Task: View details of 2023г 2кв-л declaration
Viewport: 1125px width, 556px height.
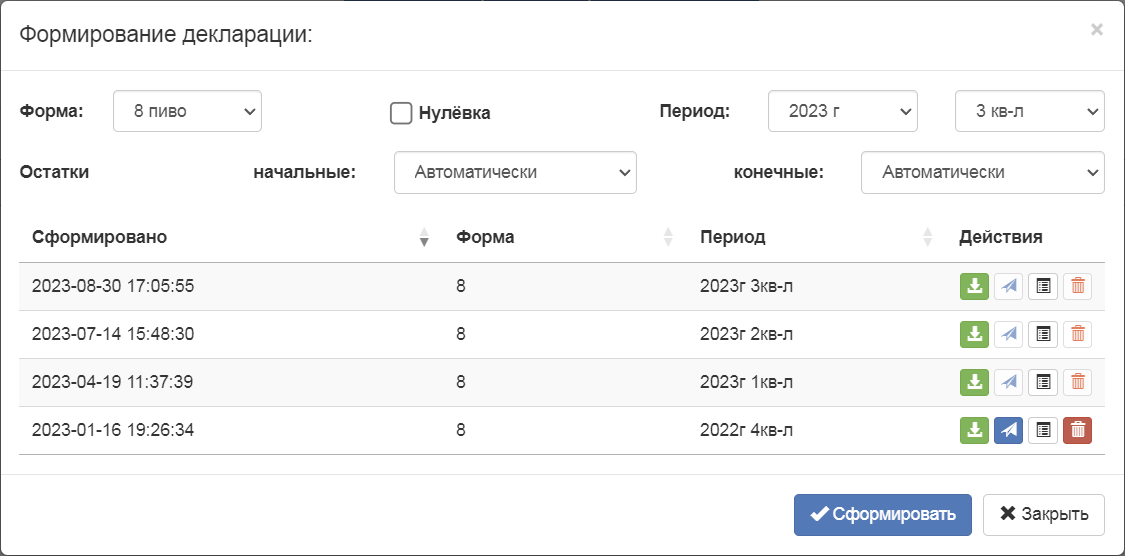Action: (1043, 334)
